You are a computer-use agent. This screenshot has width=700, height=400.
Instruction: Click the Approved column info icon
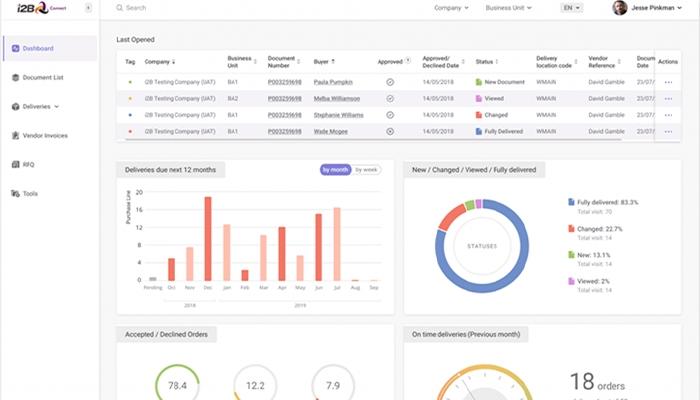pyautogui.click(x=408, y=61)
